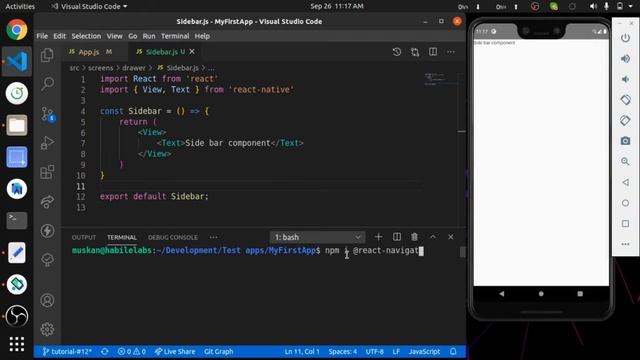This screenshot has width=640, height=360.
Task: Split the editor to the right
Action: (433, 52)
